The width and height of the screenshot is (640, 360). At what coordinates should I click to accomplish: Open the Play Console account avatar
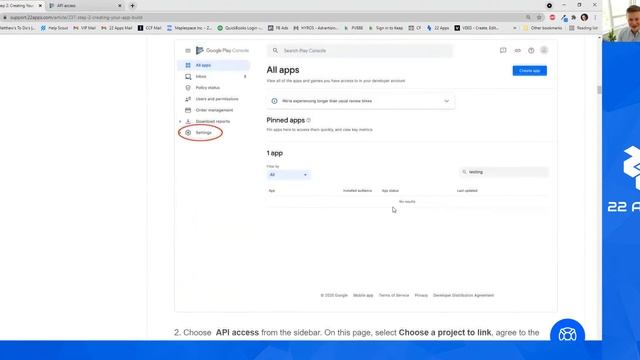pos(544,50)
